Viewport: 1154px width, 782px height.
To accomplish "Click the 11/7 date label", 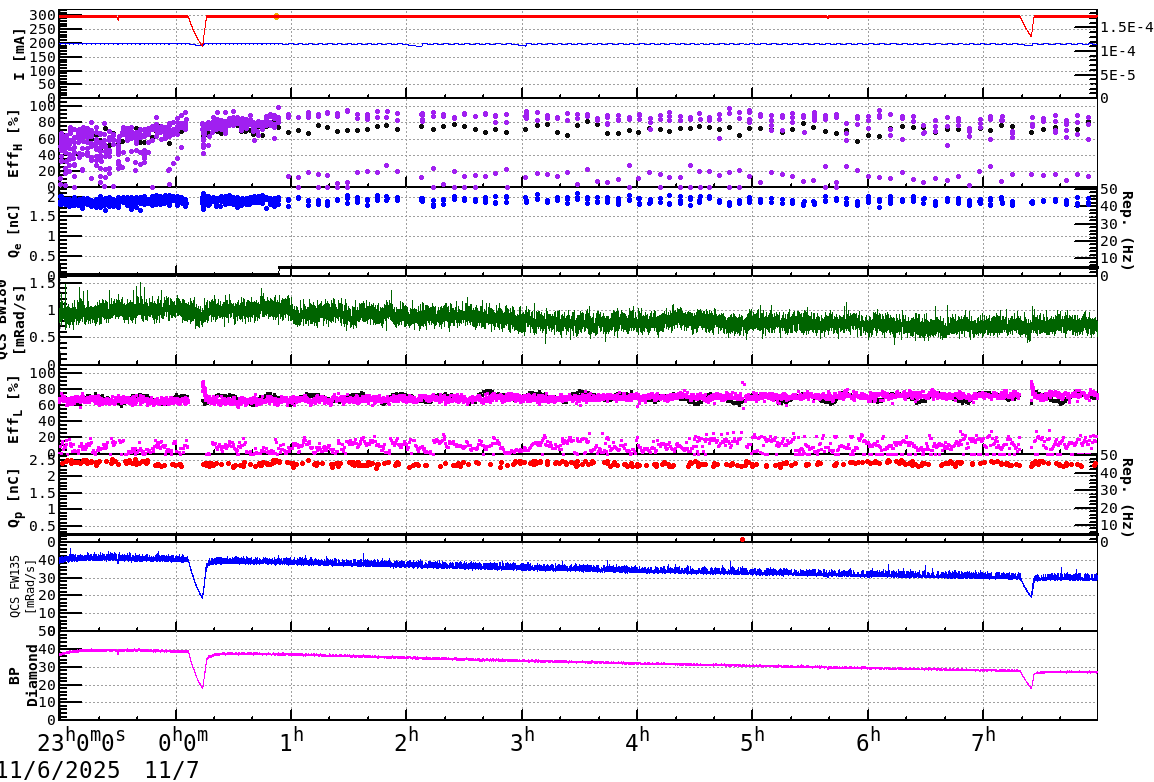I will coord(171,770).
